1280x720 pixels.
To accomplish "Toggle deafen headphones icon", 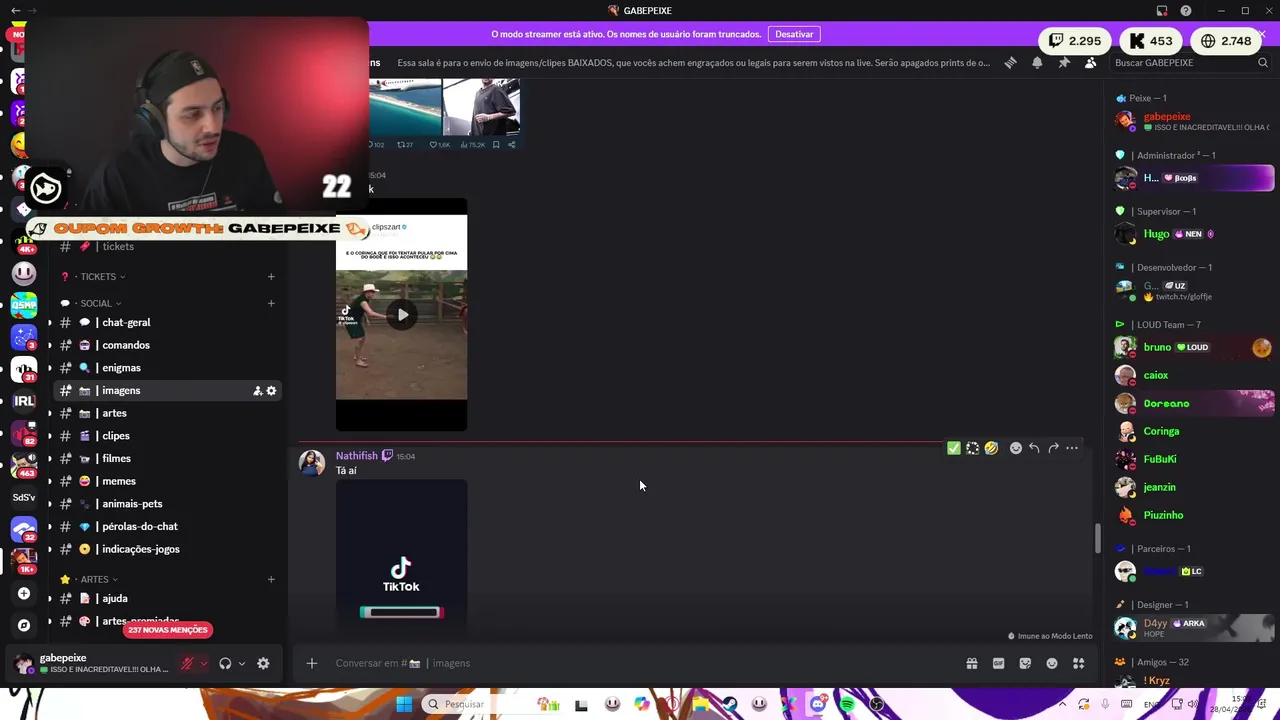I will 225,663.
